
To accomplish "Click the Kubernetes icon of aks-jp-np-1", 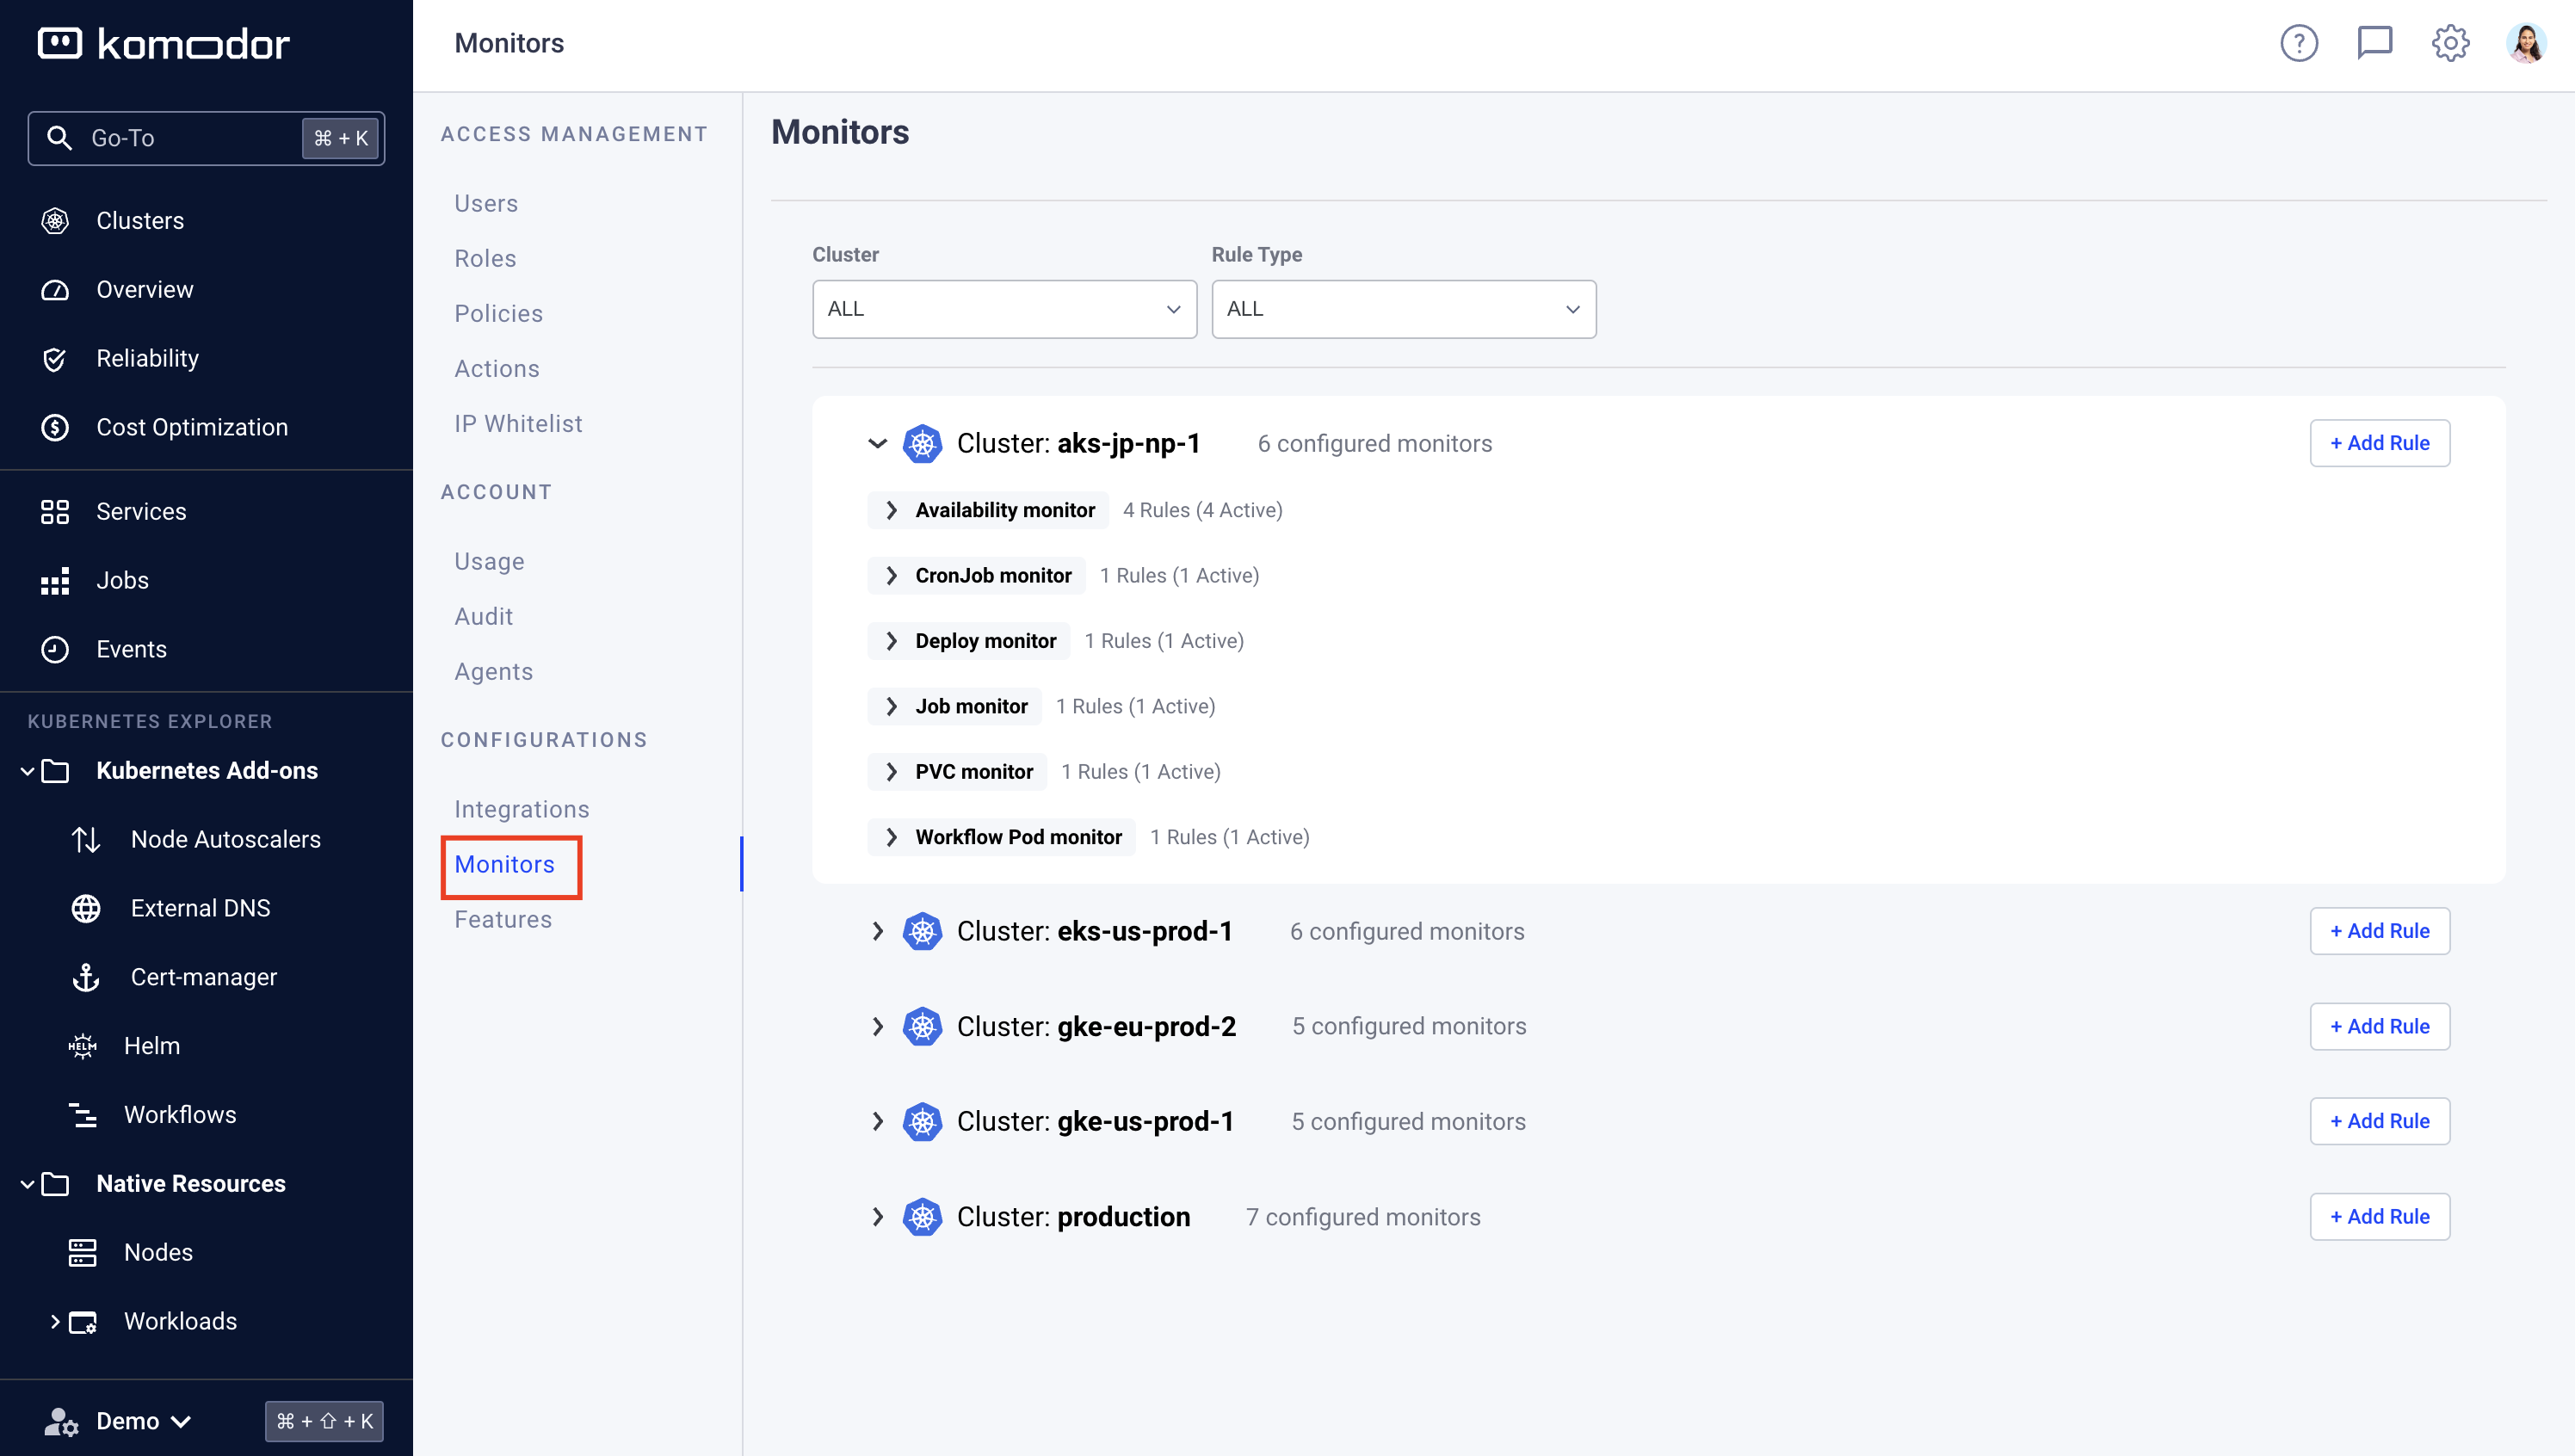I will pyautogui.click(x=922, y=444).
